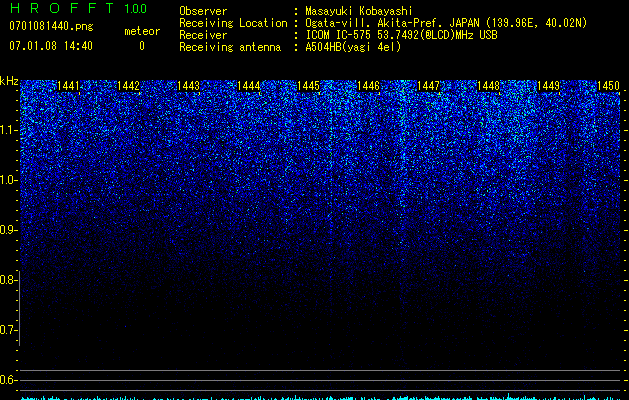Click the 0.8 kHz frequency axis label
The height and width of the screenshot is (400, 629).
pos(8,280)
